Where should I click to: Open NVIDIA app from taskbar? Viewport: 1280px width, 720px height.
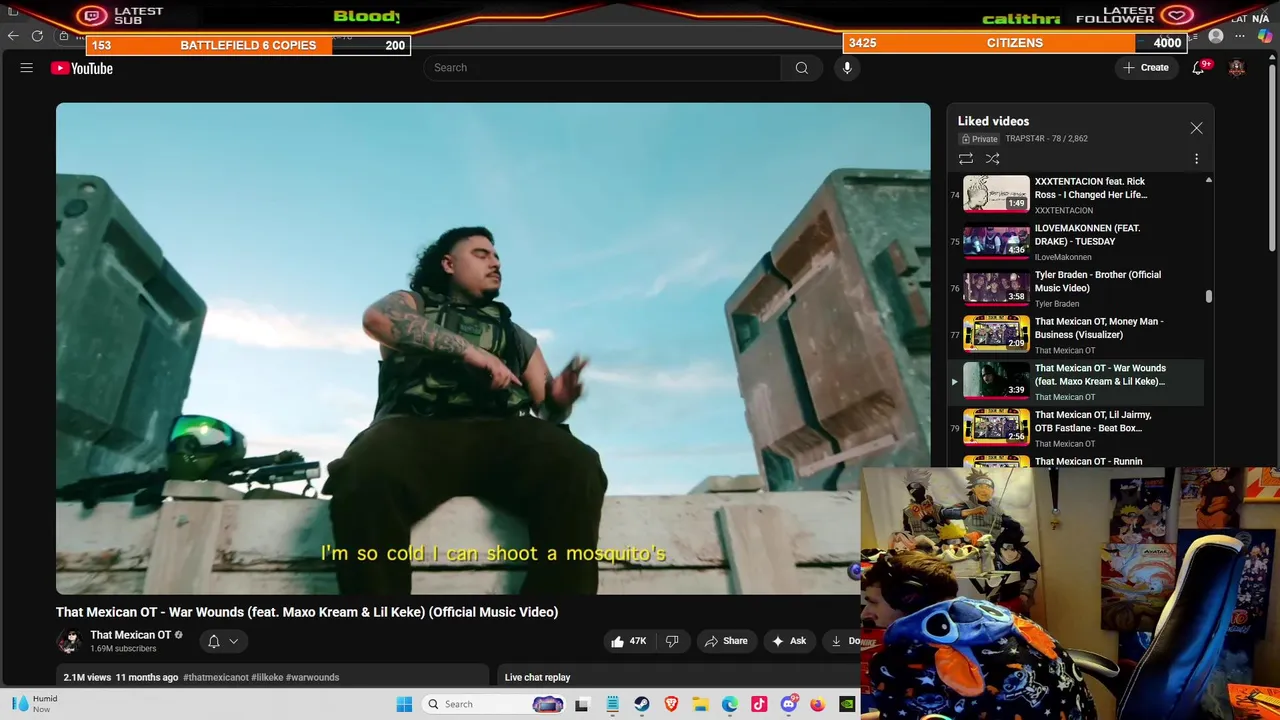click(x=847, y=704)
